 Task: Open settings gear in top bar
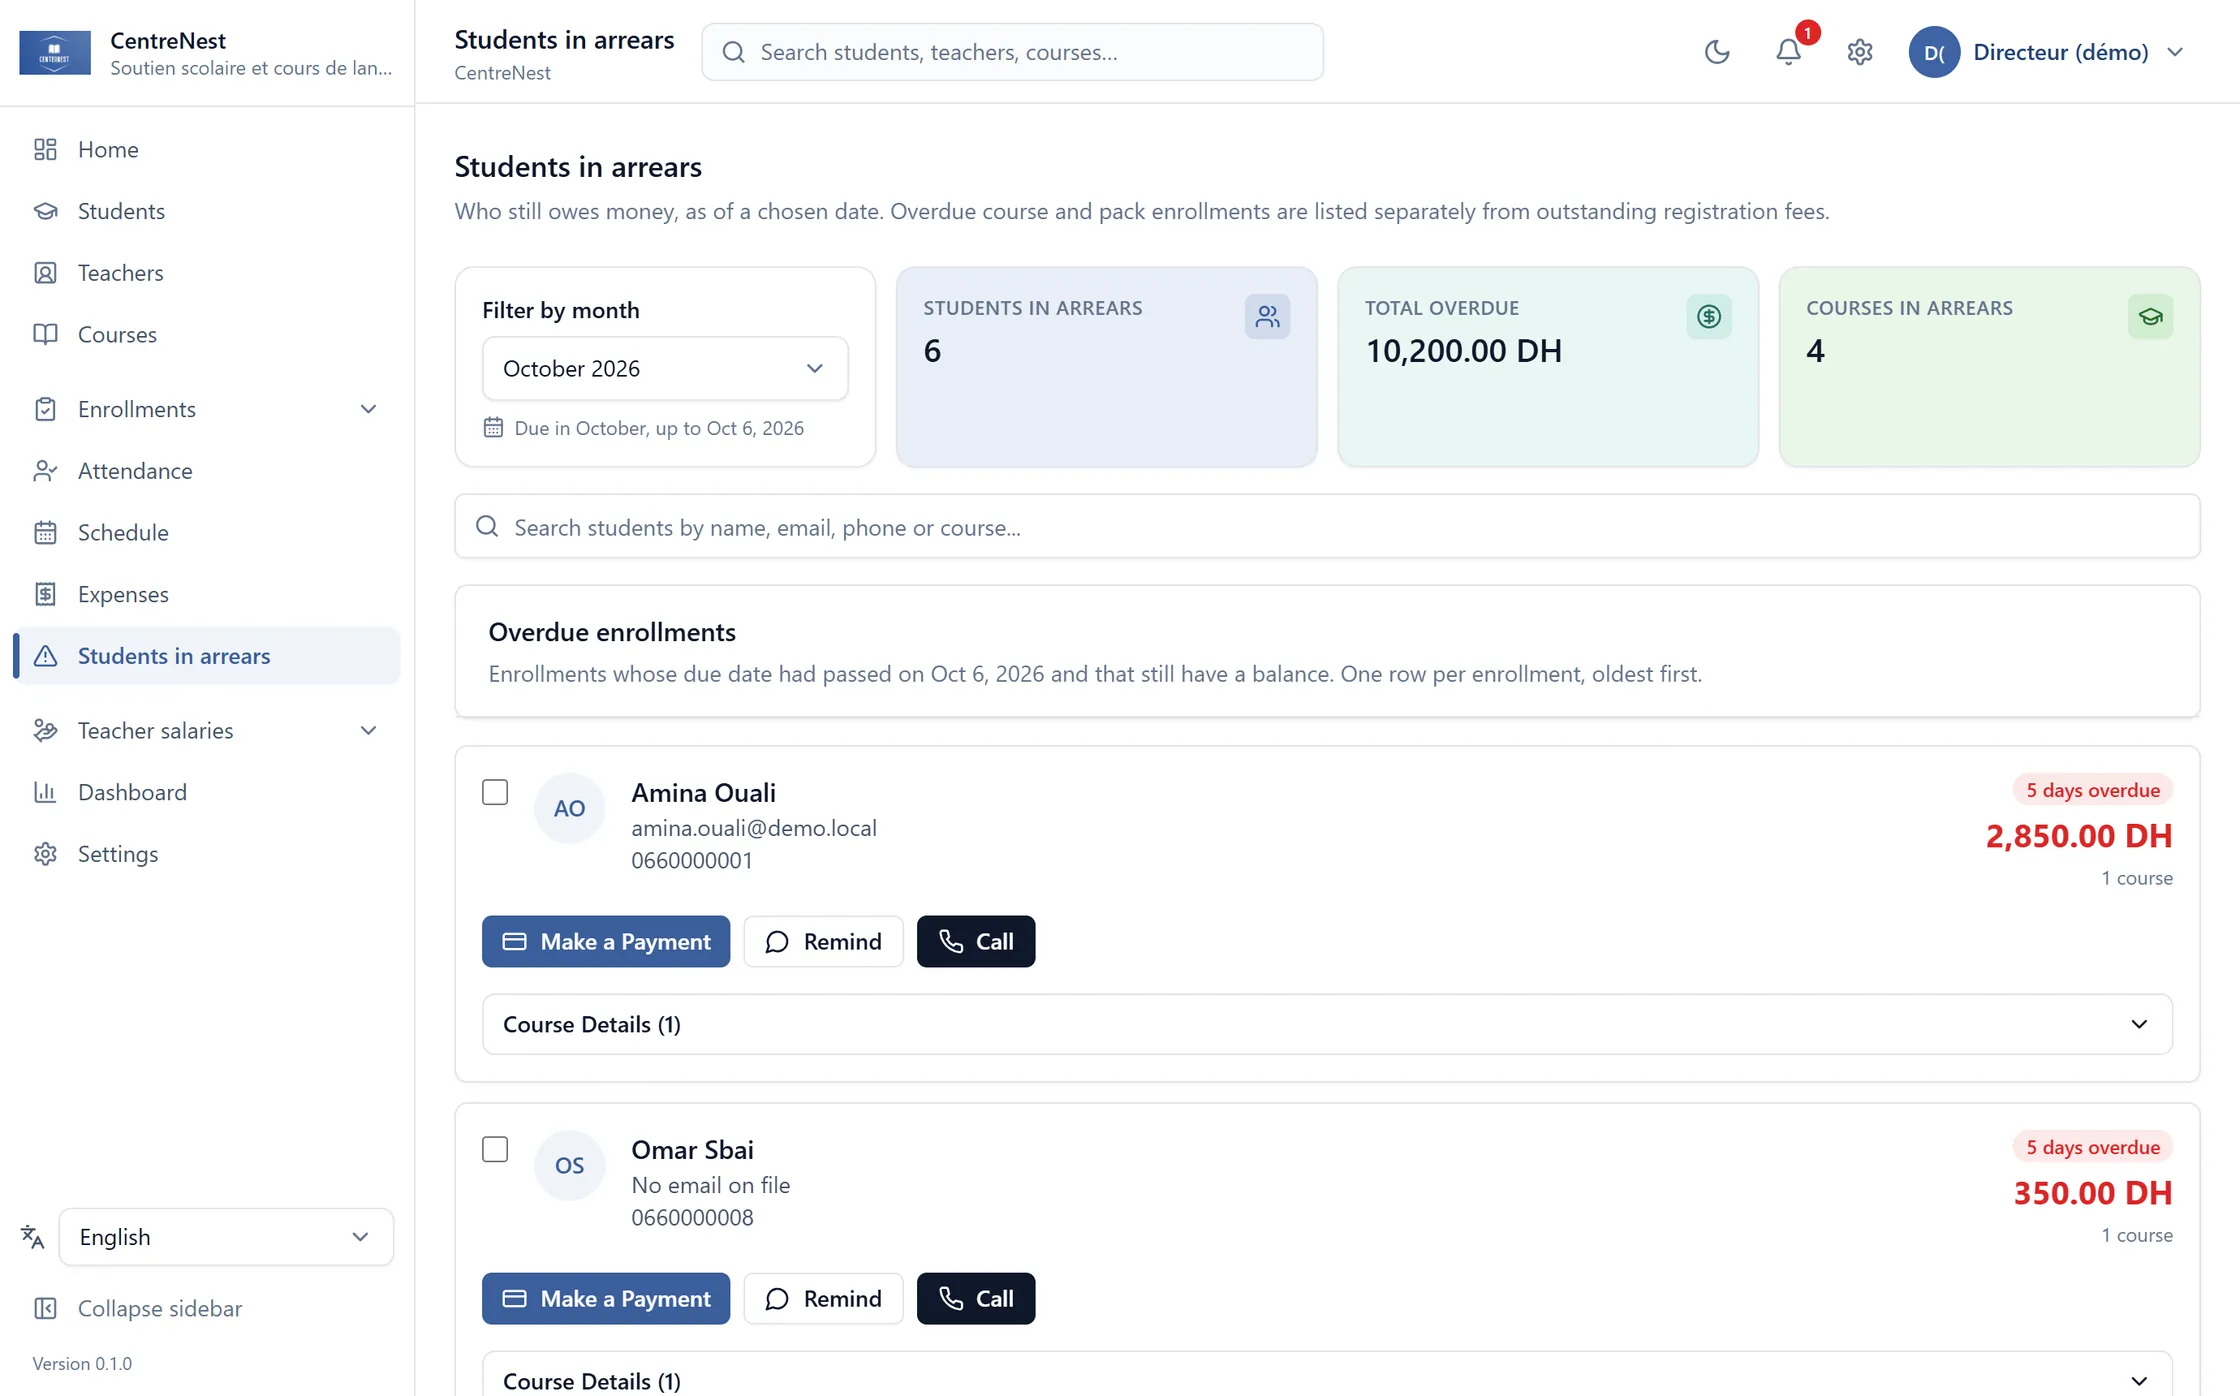(1859, 52)
